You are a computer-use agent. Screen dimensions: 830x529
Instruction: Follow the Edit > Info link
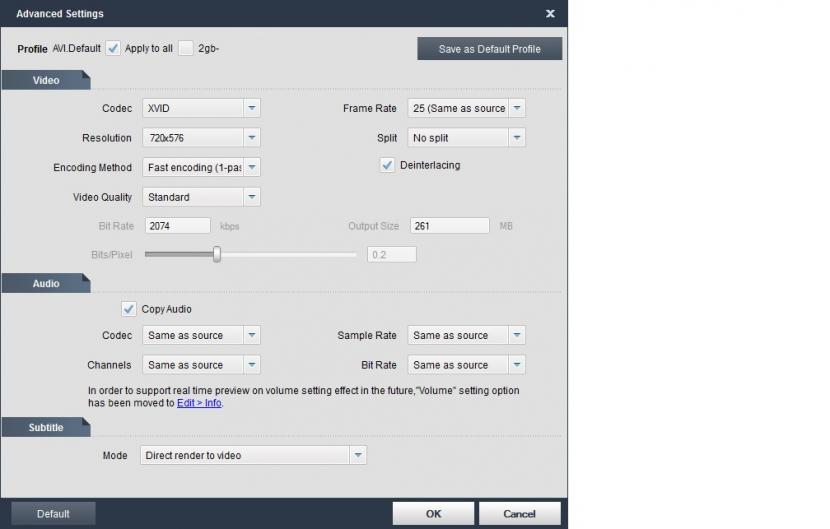click(x=199, y=403)
